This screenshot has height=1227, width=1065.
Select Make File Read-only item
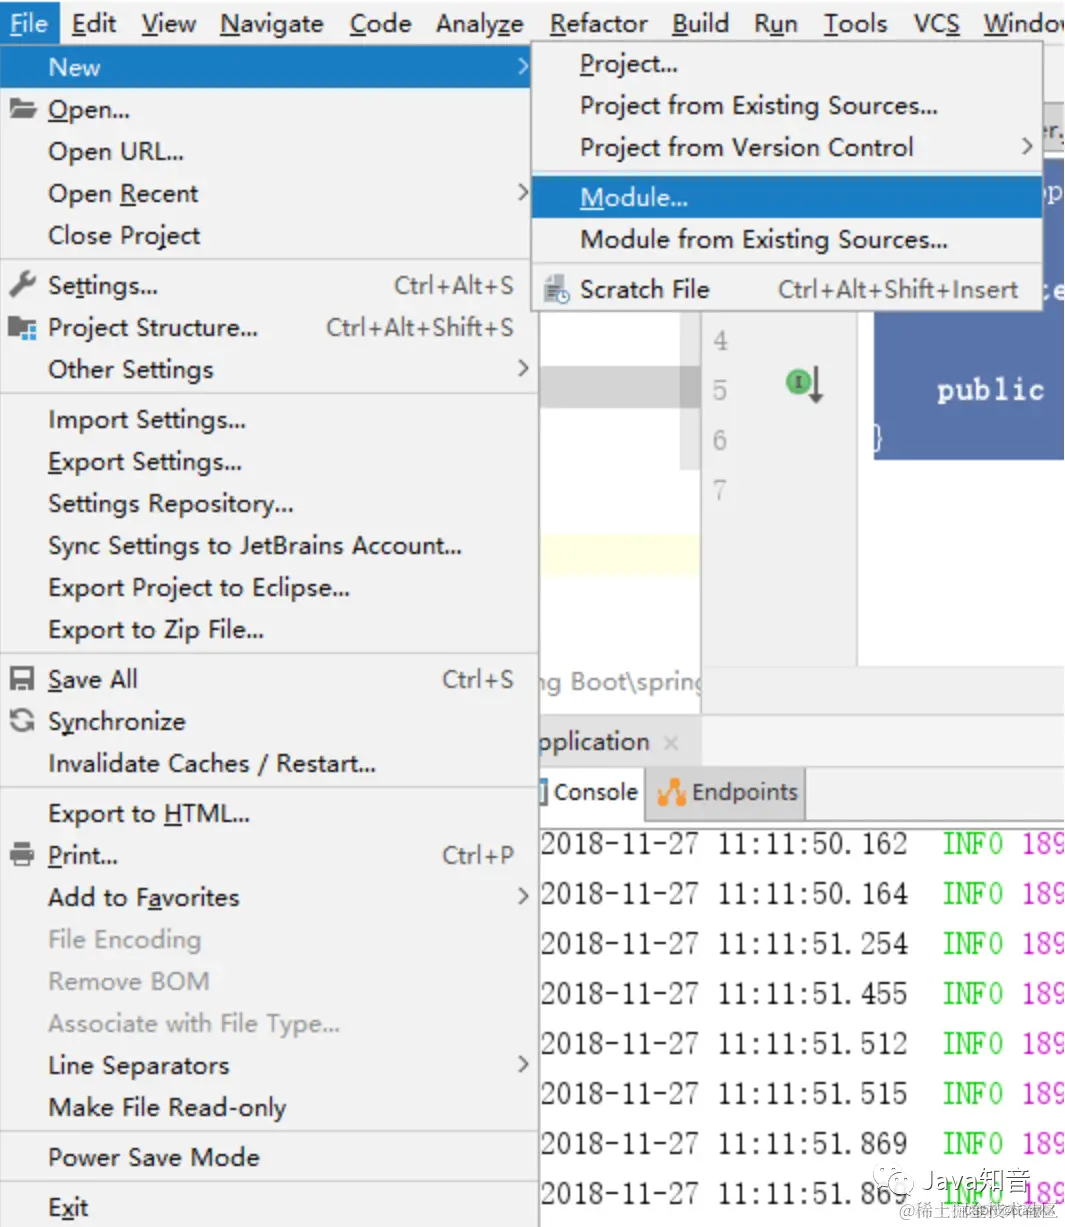[x=268, y=1107]
